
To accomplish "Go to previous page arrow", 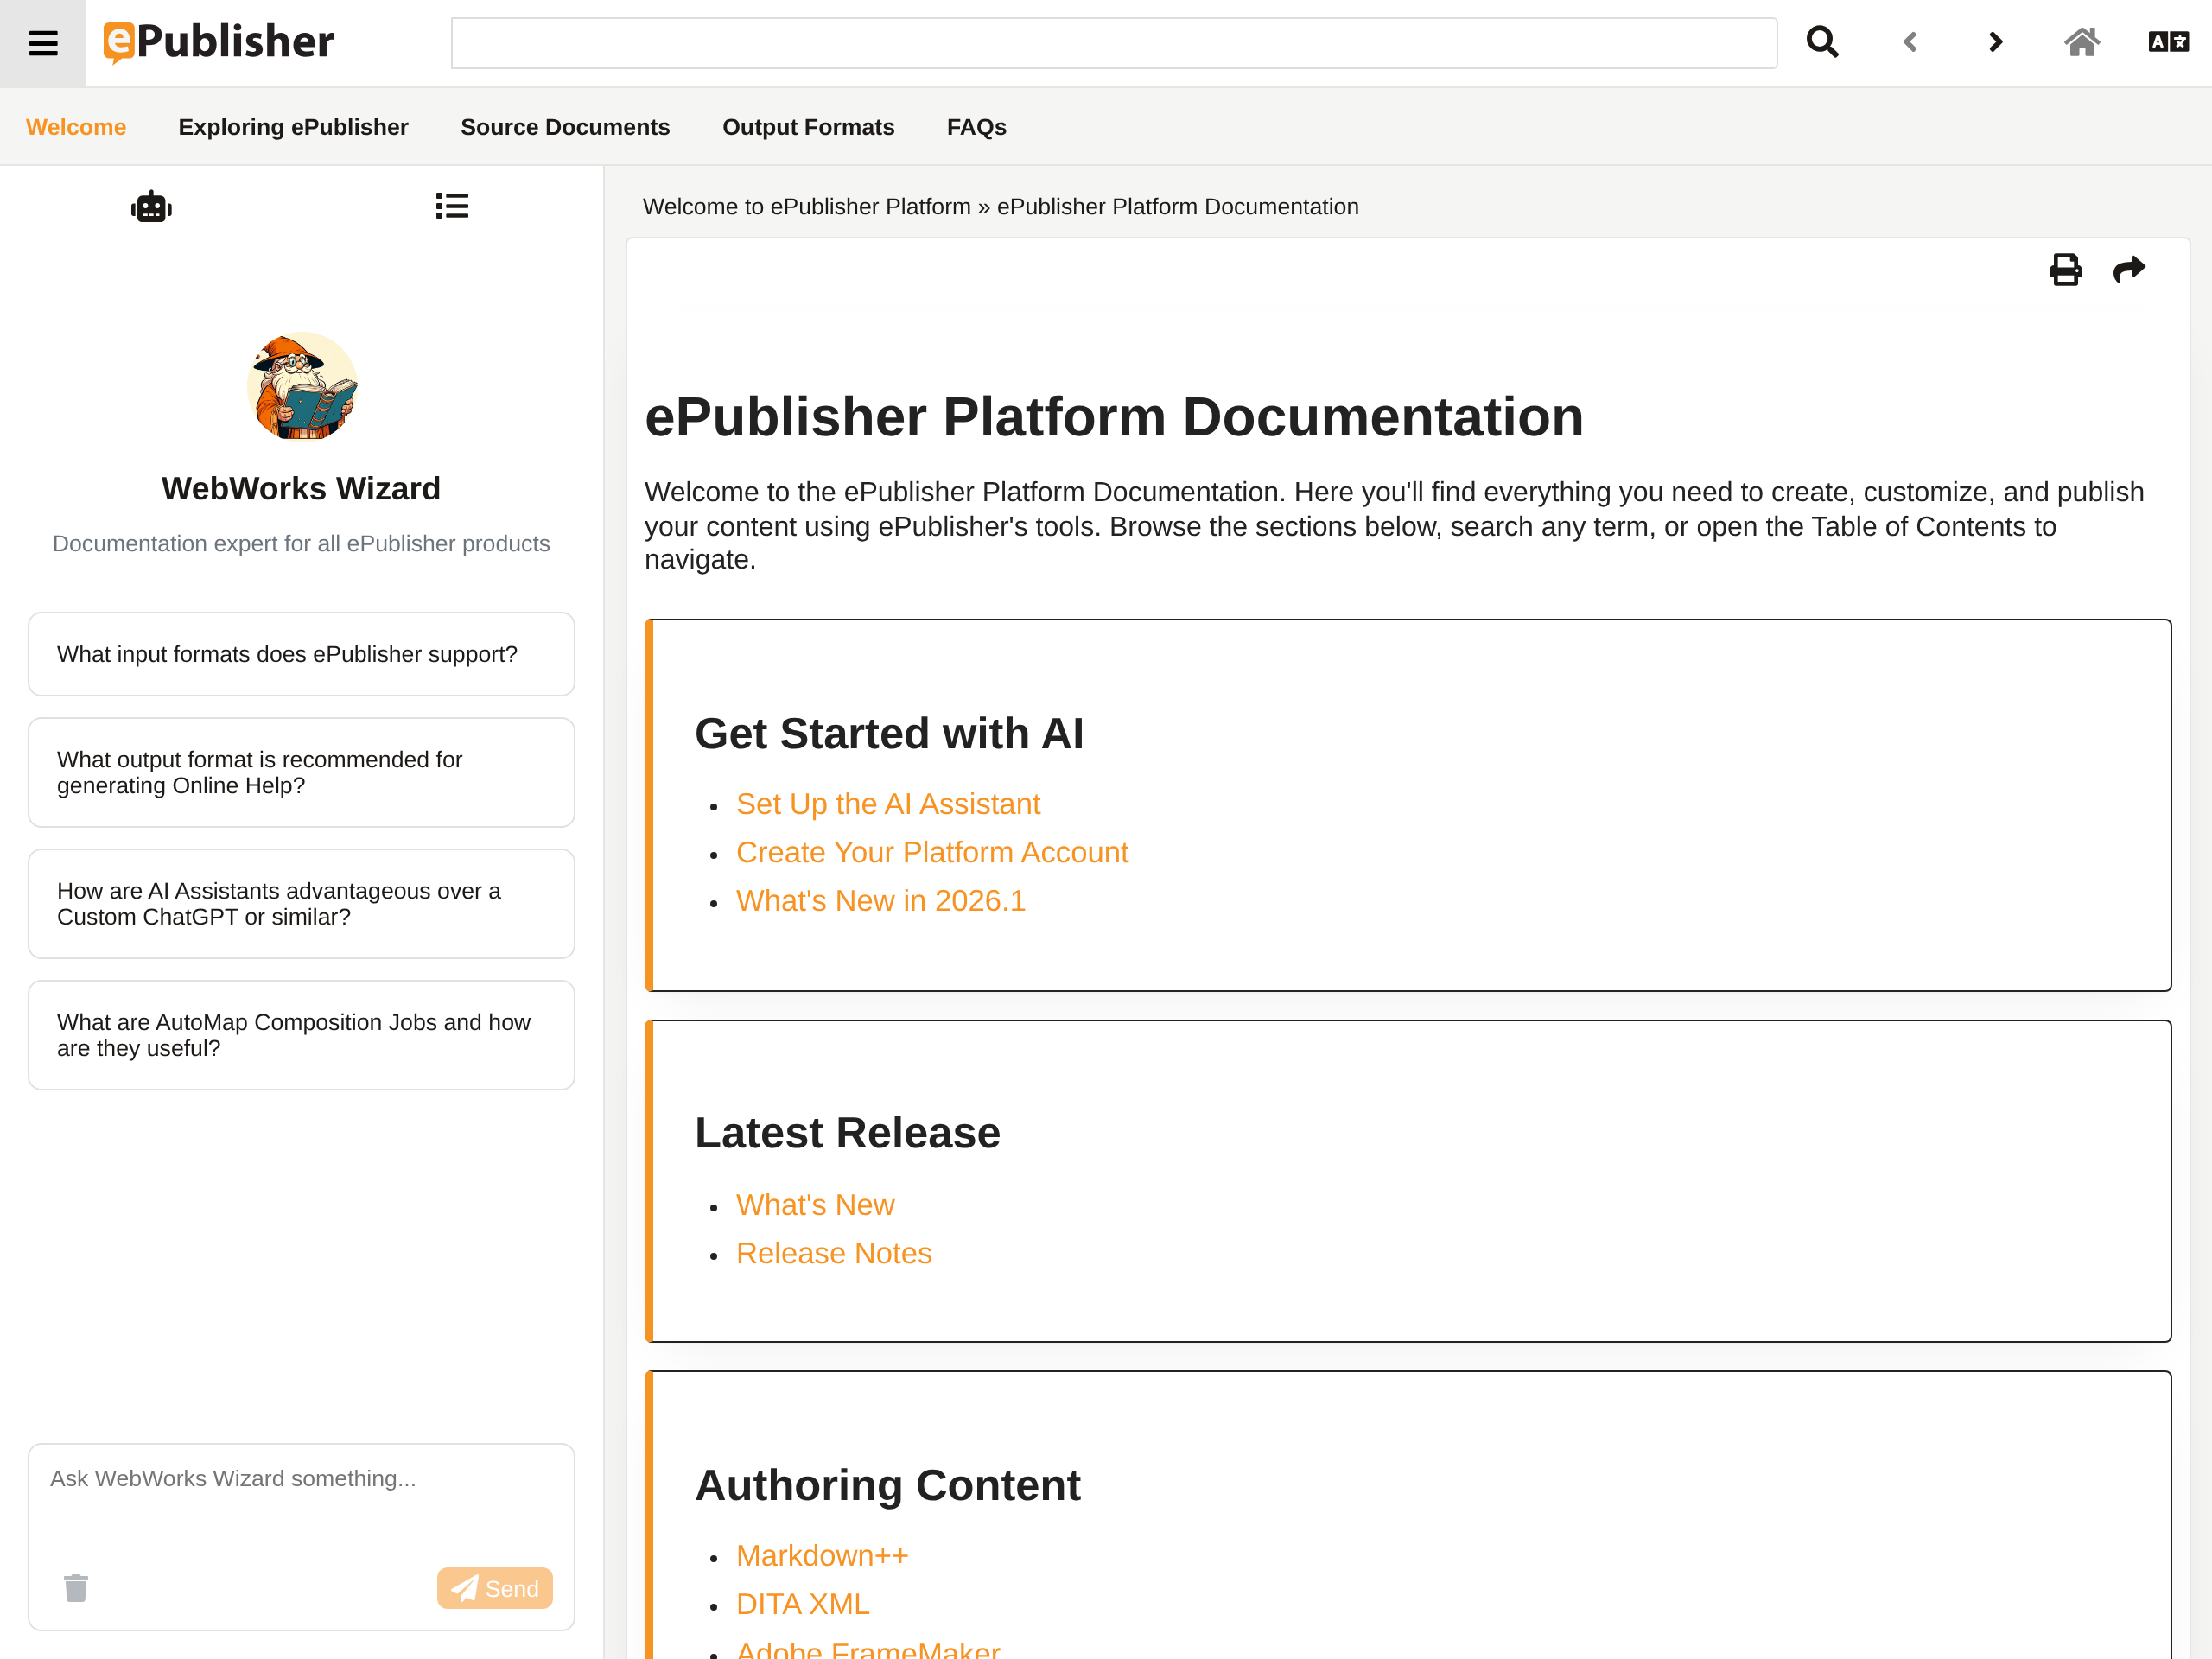I will coord(1910,42).
